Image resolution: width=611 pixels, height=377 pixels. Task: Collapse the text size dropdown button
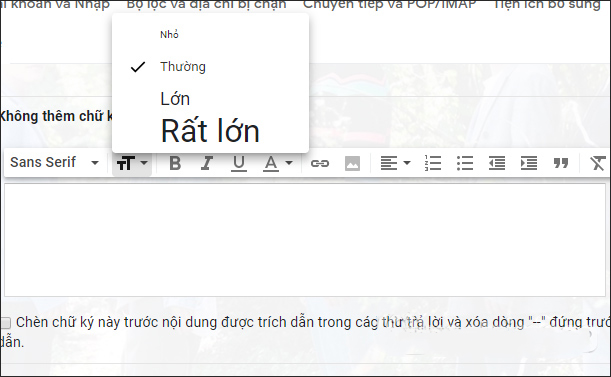(132, 163)
